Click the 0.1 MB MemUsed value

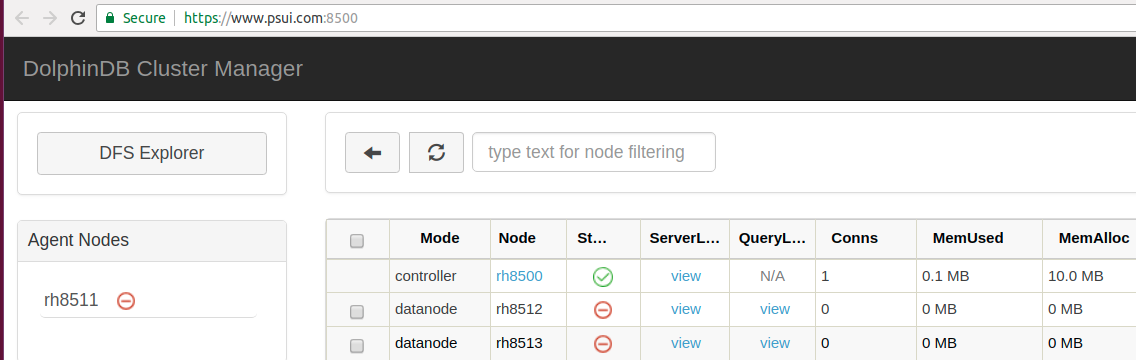(x=945, y=276)
